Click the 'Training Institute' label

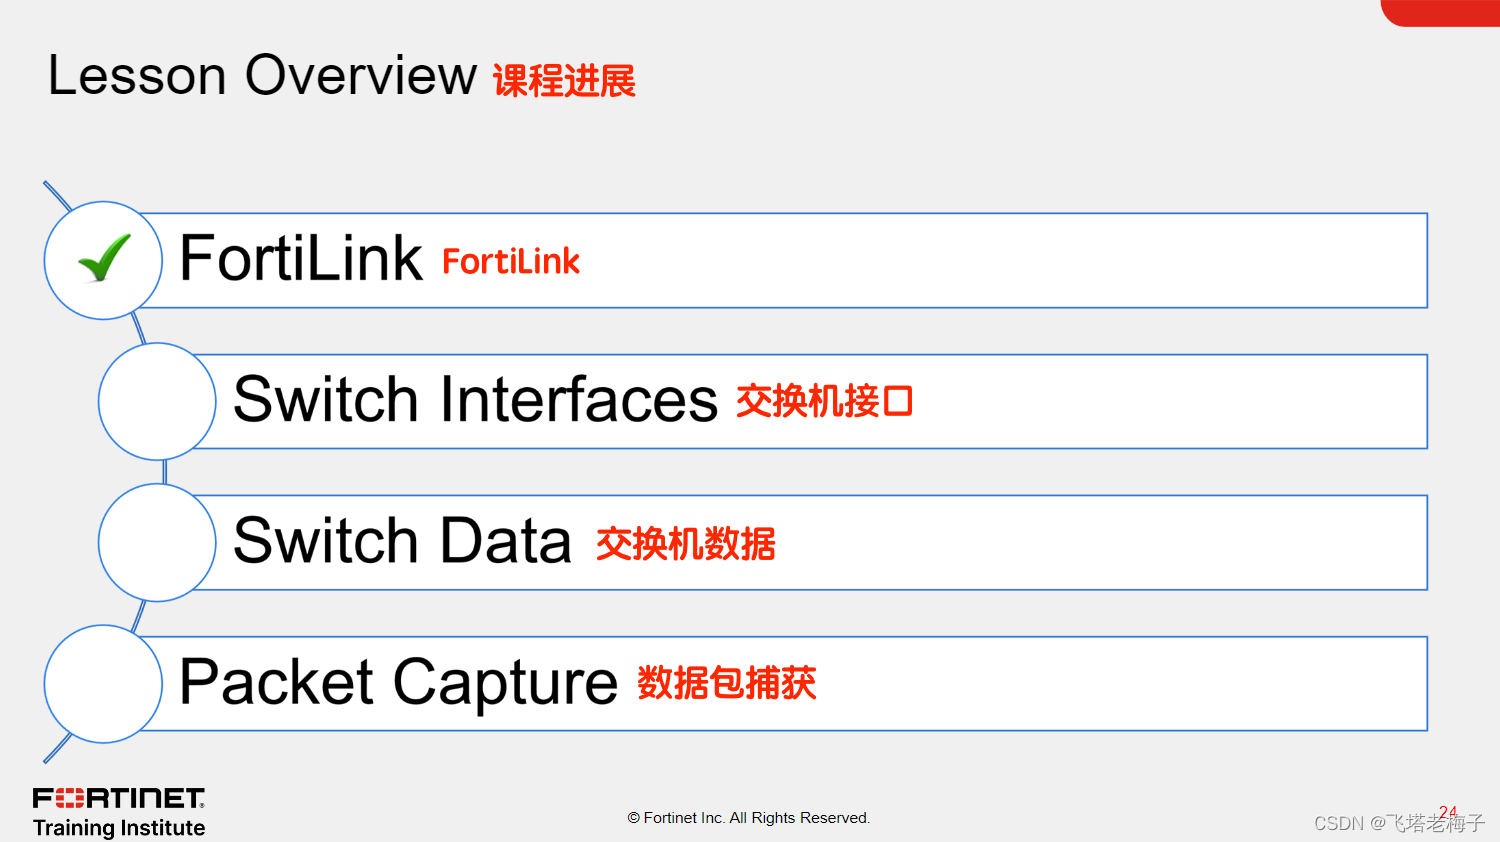point(119,828)
